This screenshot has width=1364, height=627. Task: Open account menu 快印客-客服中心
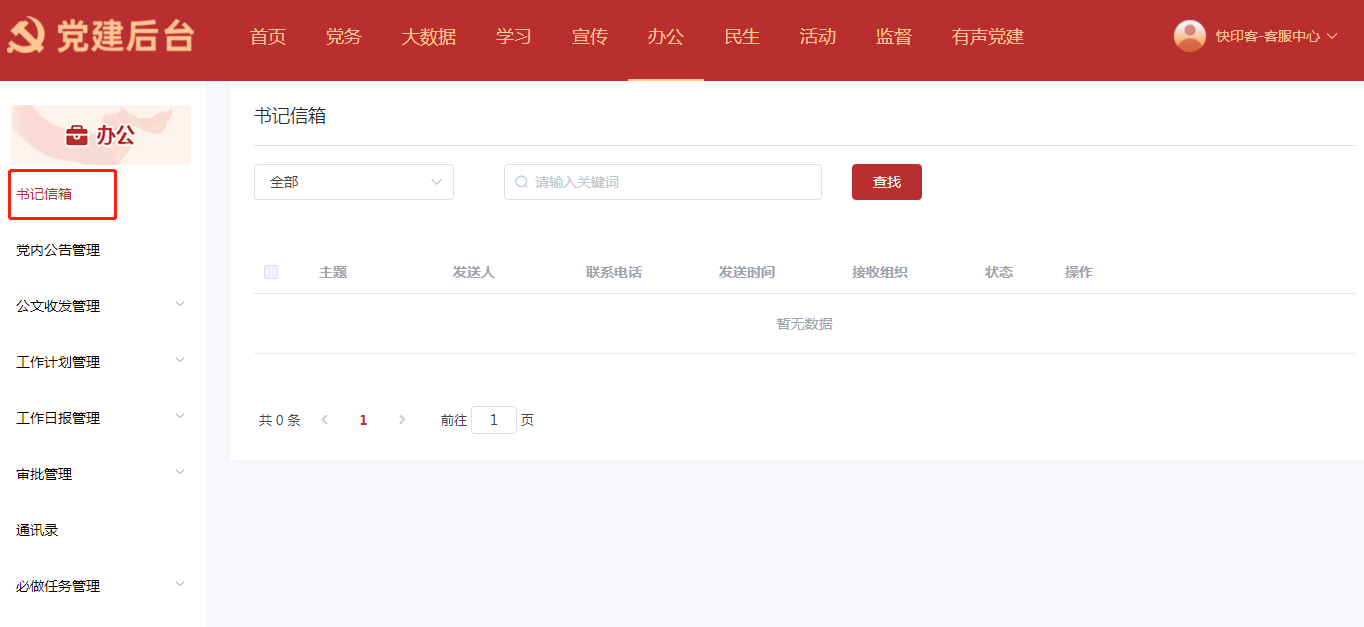pos(1275,37)
